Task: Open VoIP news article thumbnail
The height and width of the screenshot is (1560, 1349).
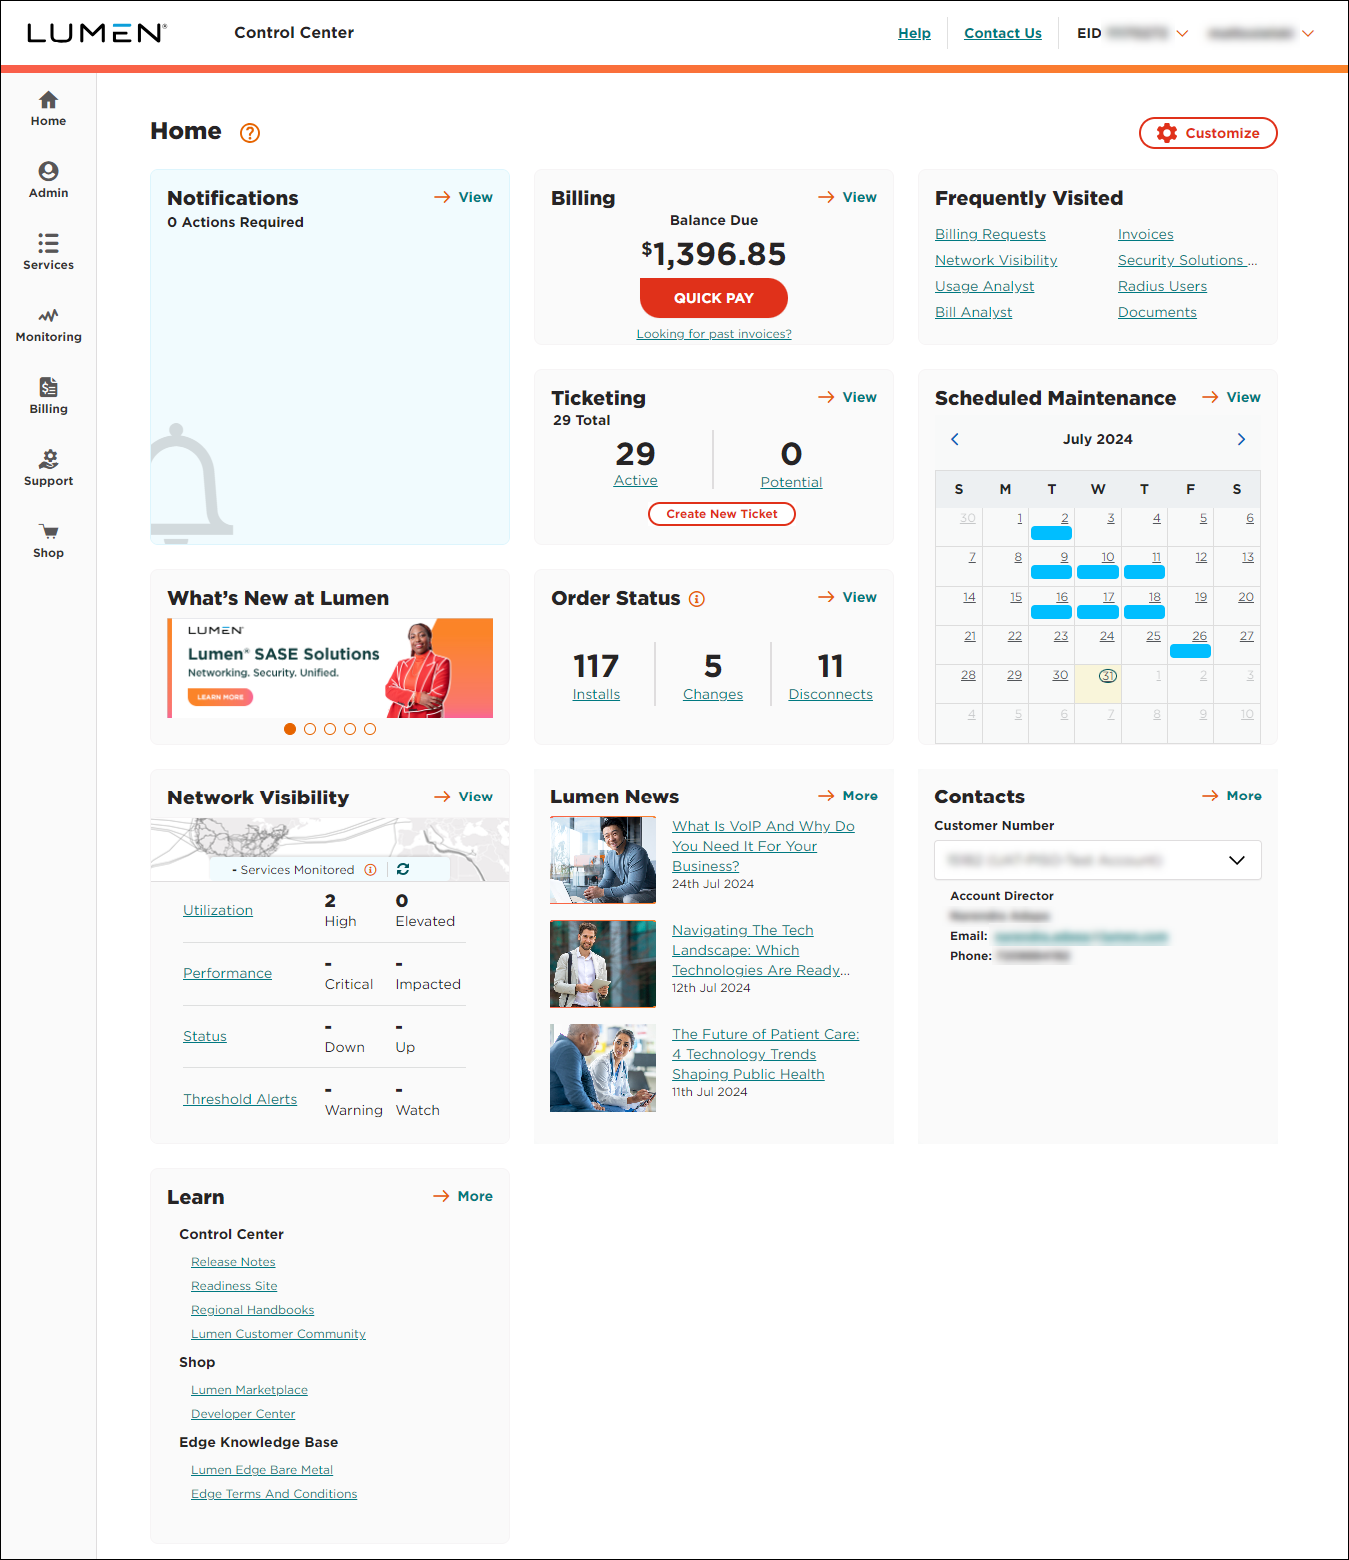Action: pos(603,860)
